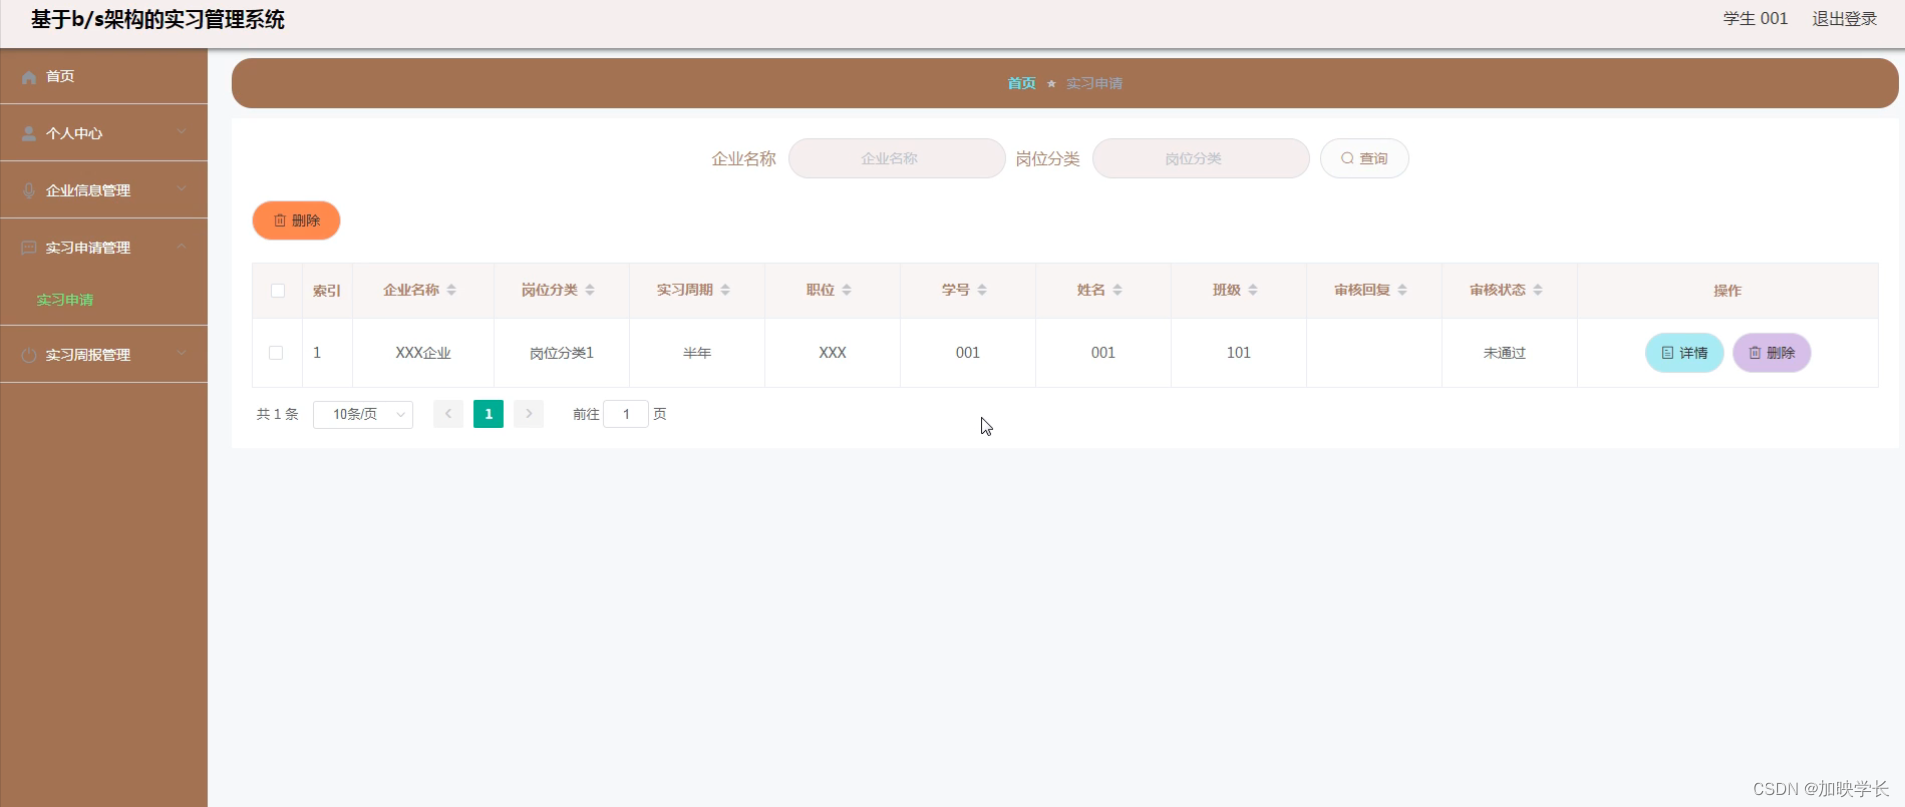Click the sort arrows on 审核回复 column
This screenshot has width=1905, height=807.
click(1403, 290)
